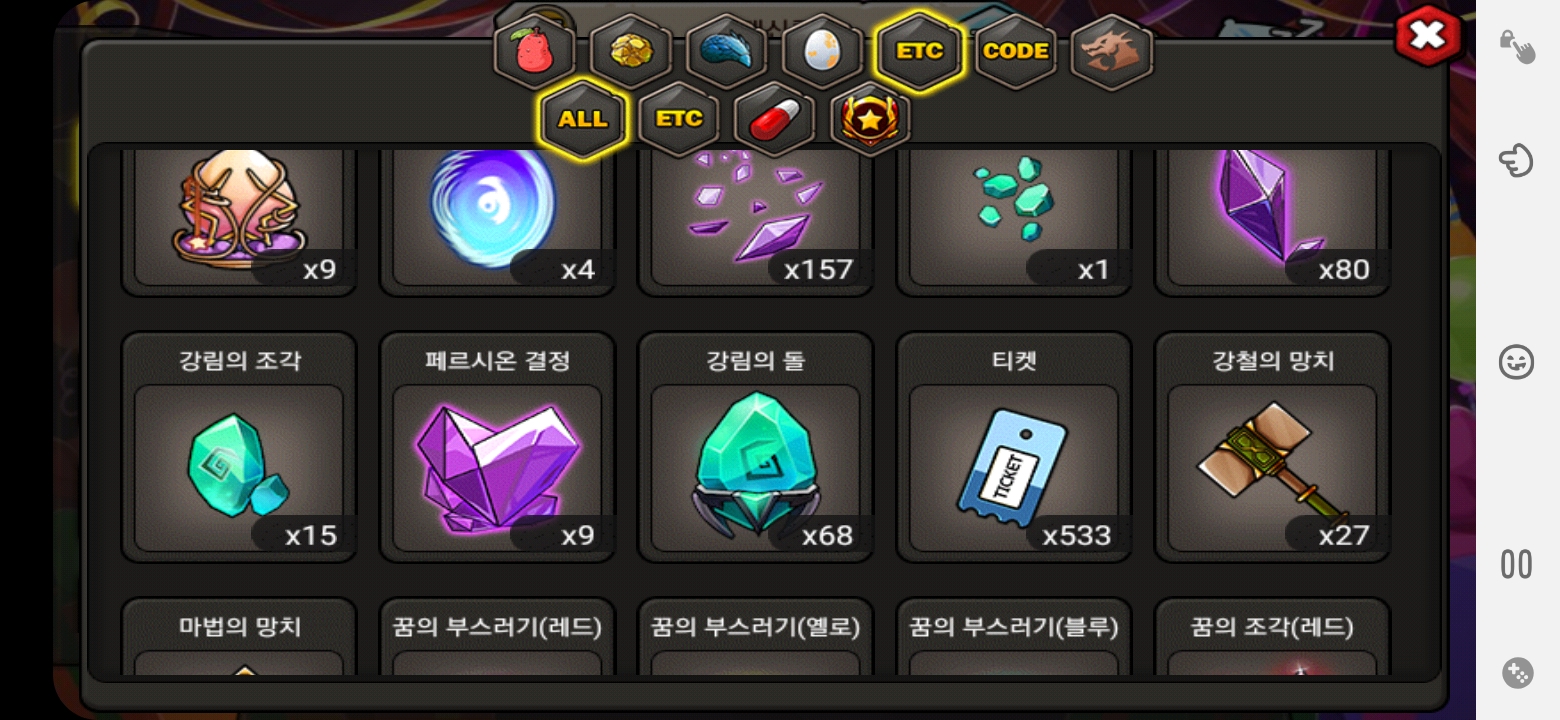Select the 티켓 ticket item x533
The image size is (1560, 720).
click(1014, 447)
